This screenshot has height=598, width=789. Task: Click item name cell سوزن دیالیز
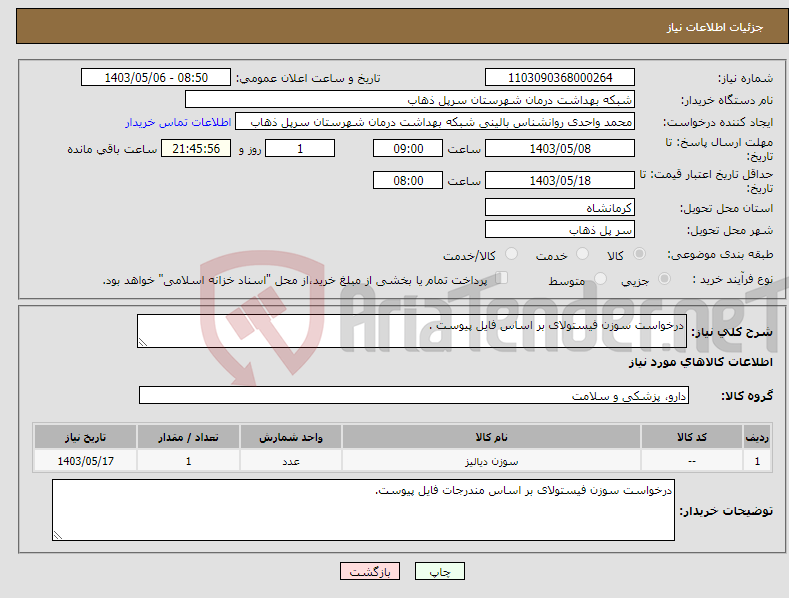tap(491, 461)
